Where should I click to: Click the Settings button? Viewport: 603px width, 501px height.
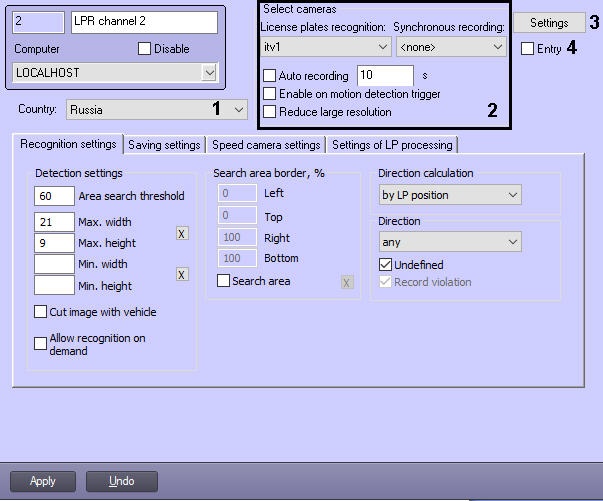point(549,22)
